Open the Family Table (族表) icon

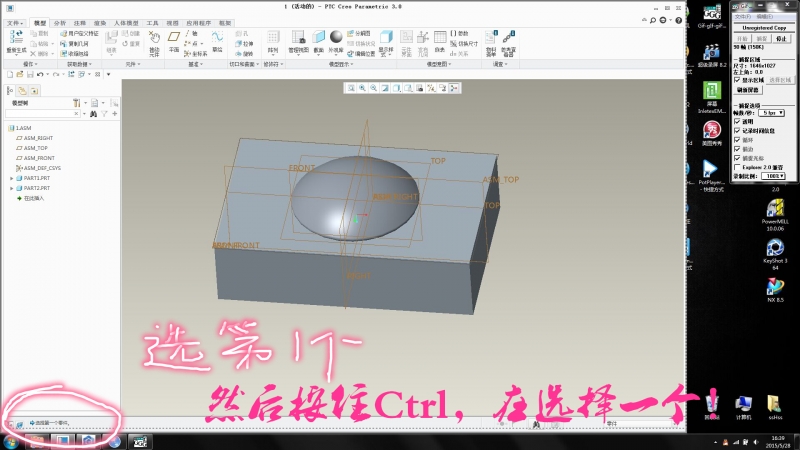click(440, 37)
